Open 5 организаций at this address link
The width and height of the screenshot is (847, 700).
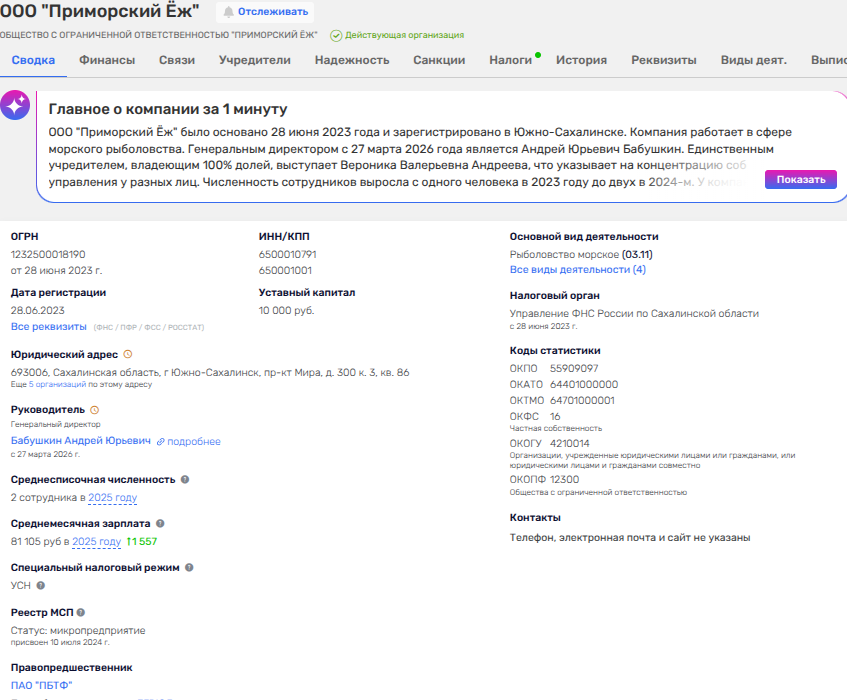coord(57,384)
